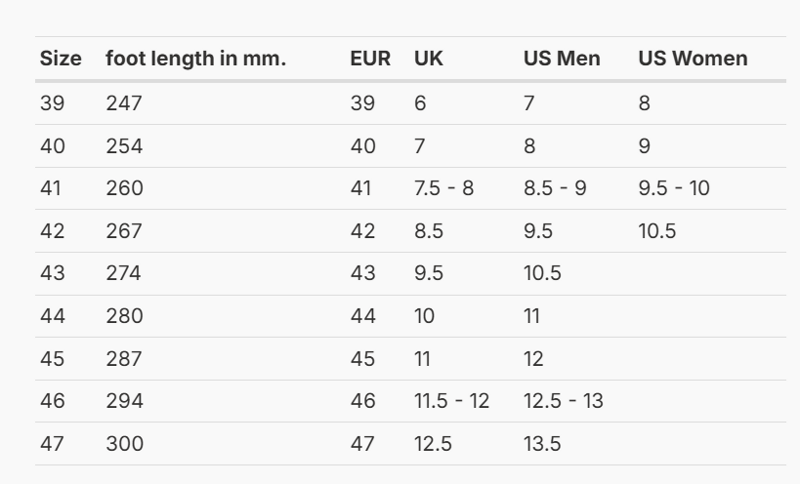
Task: Select the 254 foot length cell
Action: click(124, 146)
